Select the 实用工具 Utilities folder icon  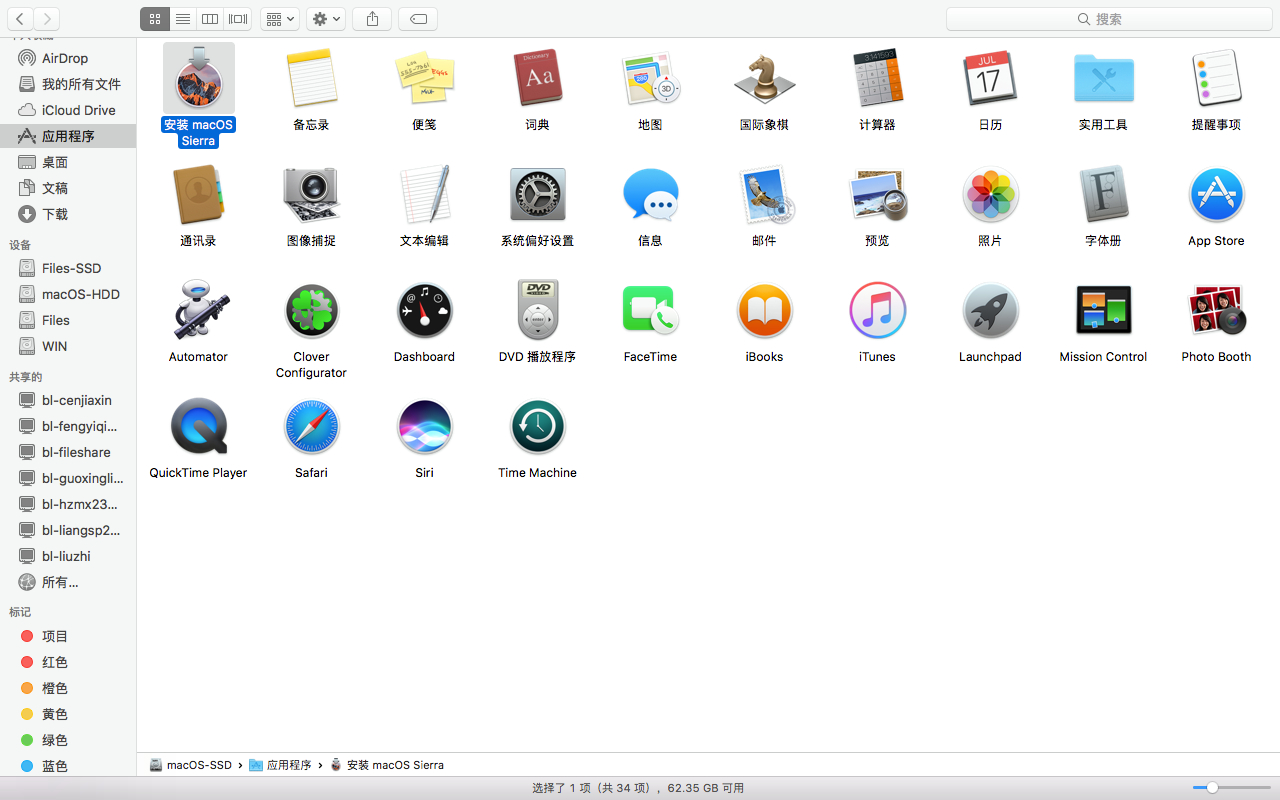click(1103, 79)
